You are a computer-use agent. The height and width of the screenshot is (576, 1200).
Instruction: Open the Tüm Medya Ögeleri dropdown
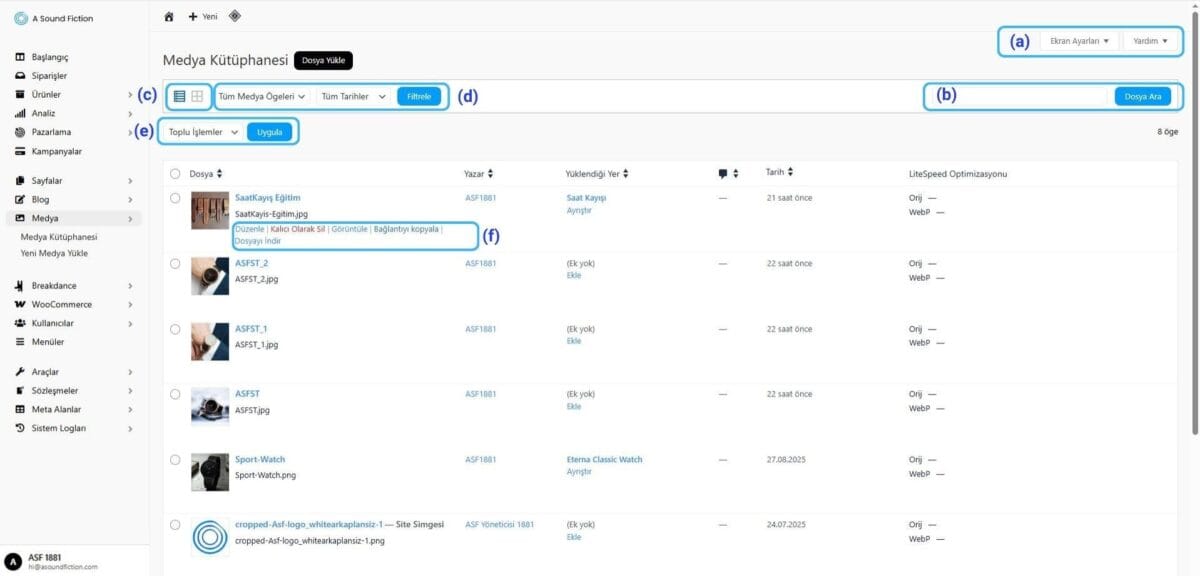[262, 97]
